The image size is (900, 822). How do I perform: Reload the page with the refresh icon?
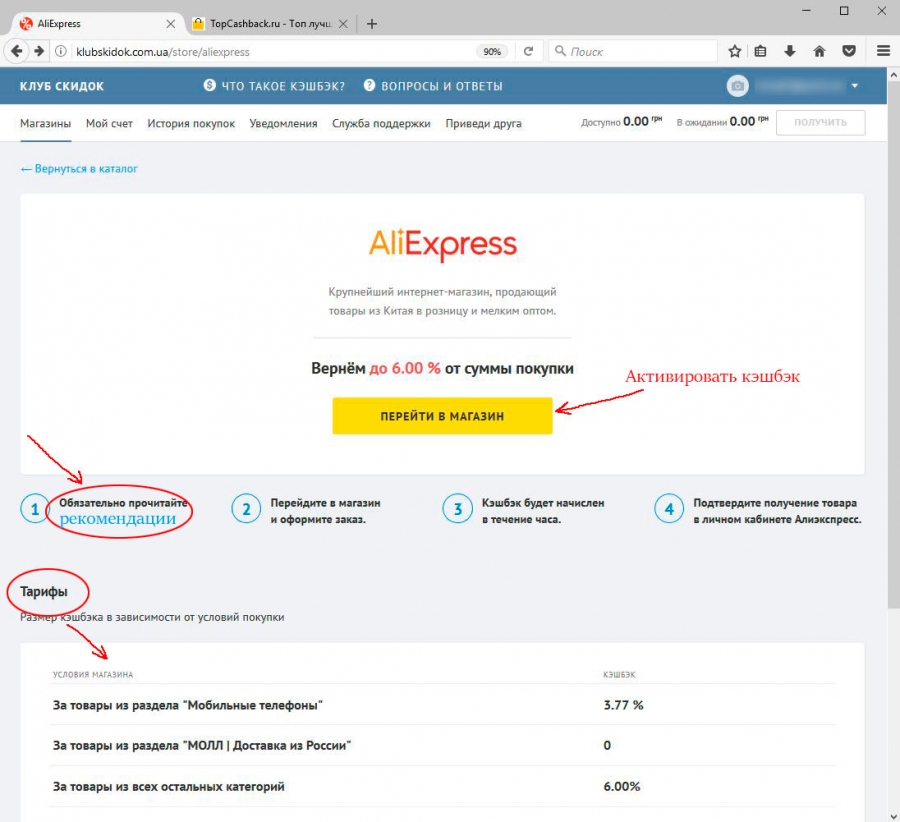click(528, 51)
